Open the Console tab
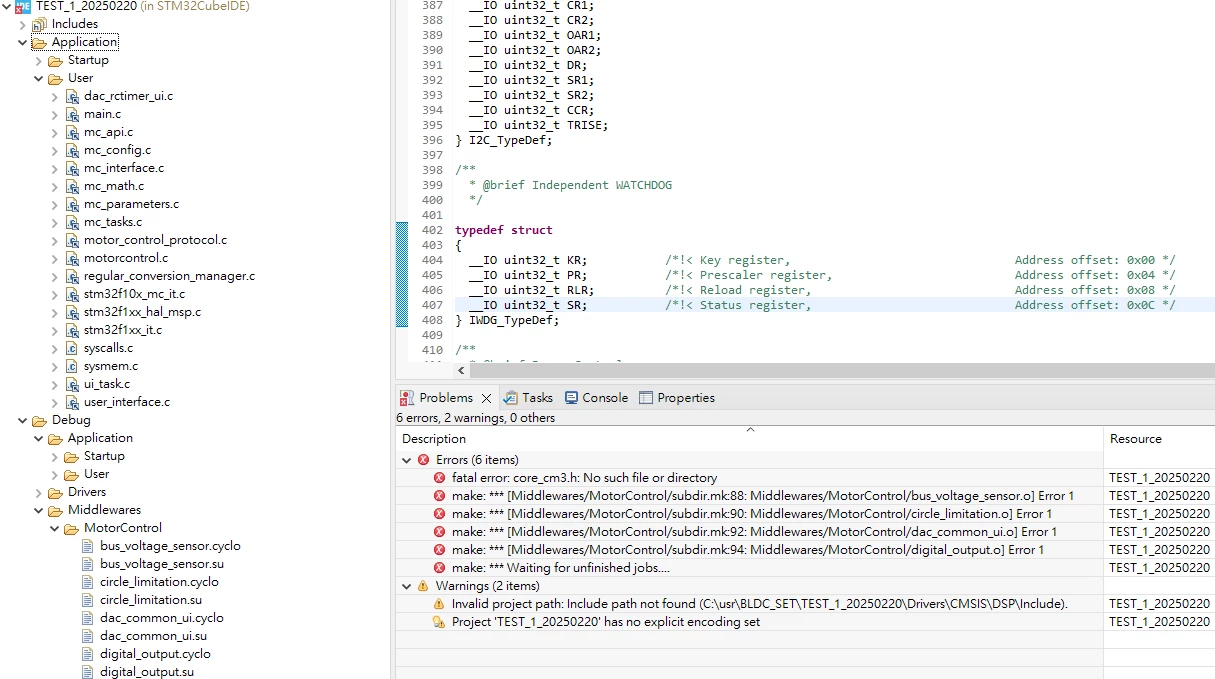The image size is (1215, 679). (x=596, y=398)
